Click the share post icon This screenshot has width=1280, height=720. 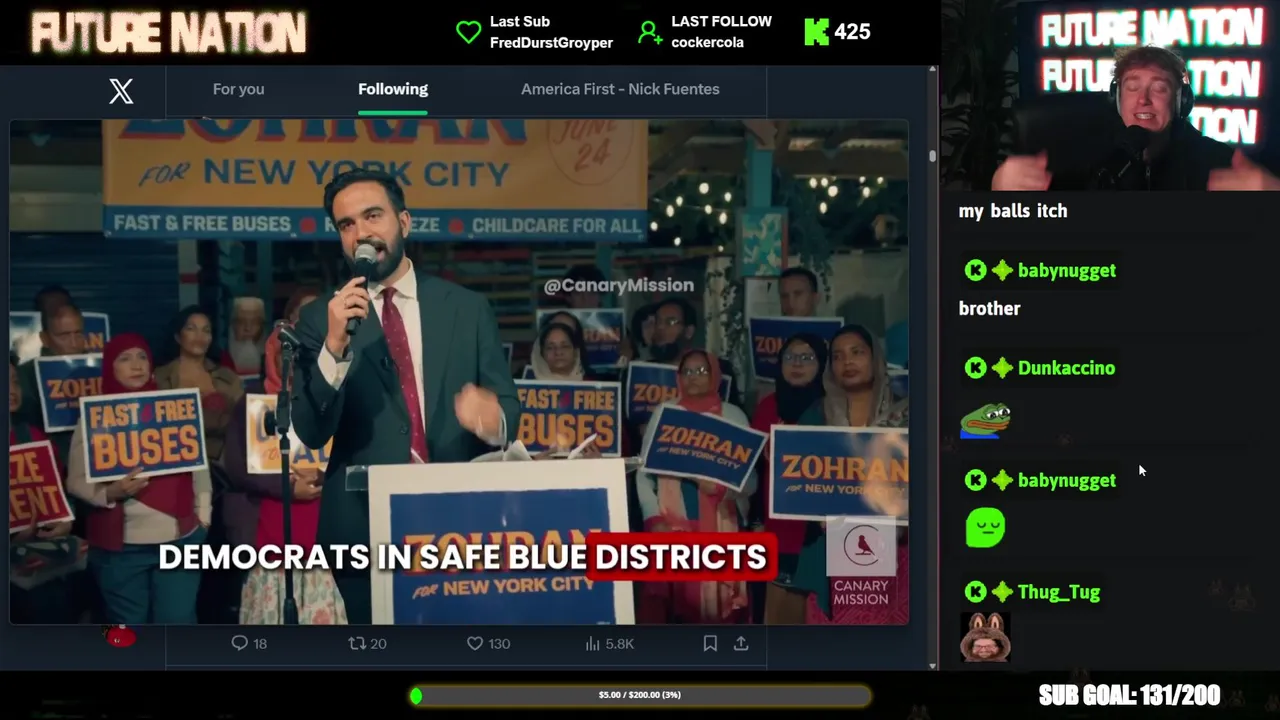[741, 643]
